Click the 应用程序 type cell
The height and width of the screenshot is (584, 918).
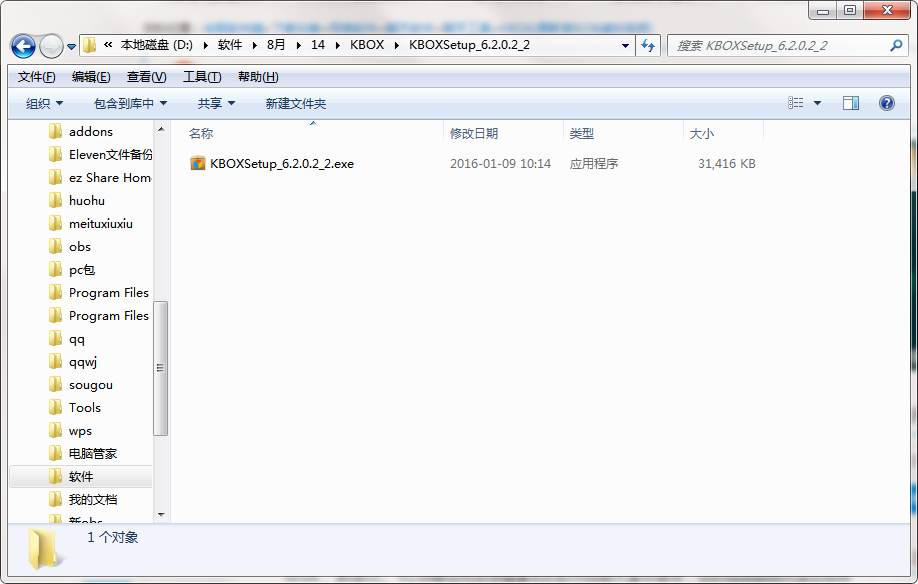594,164
